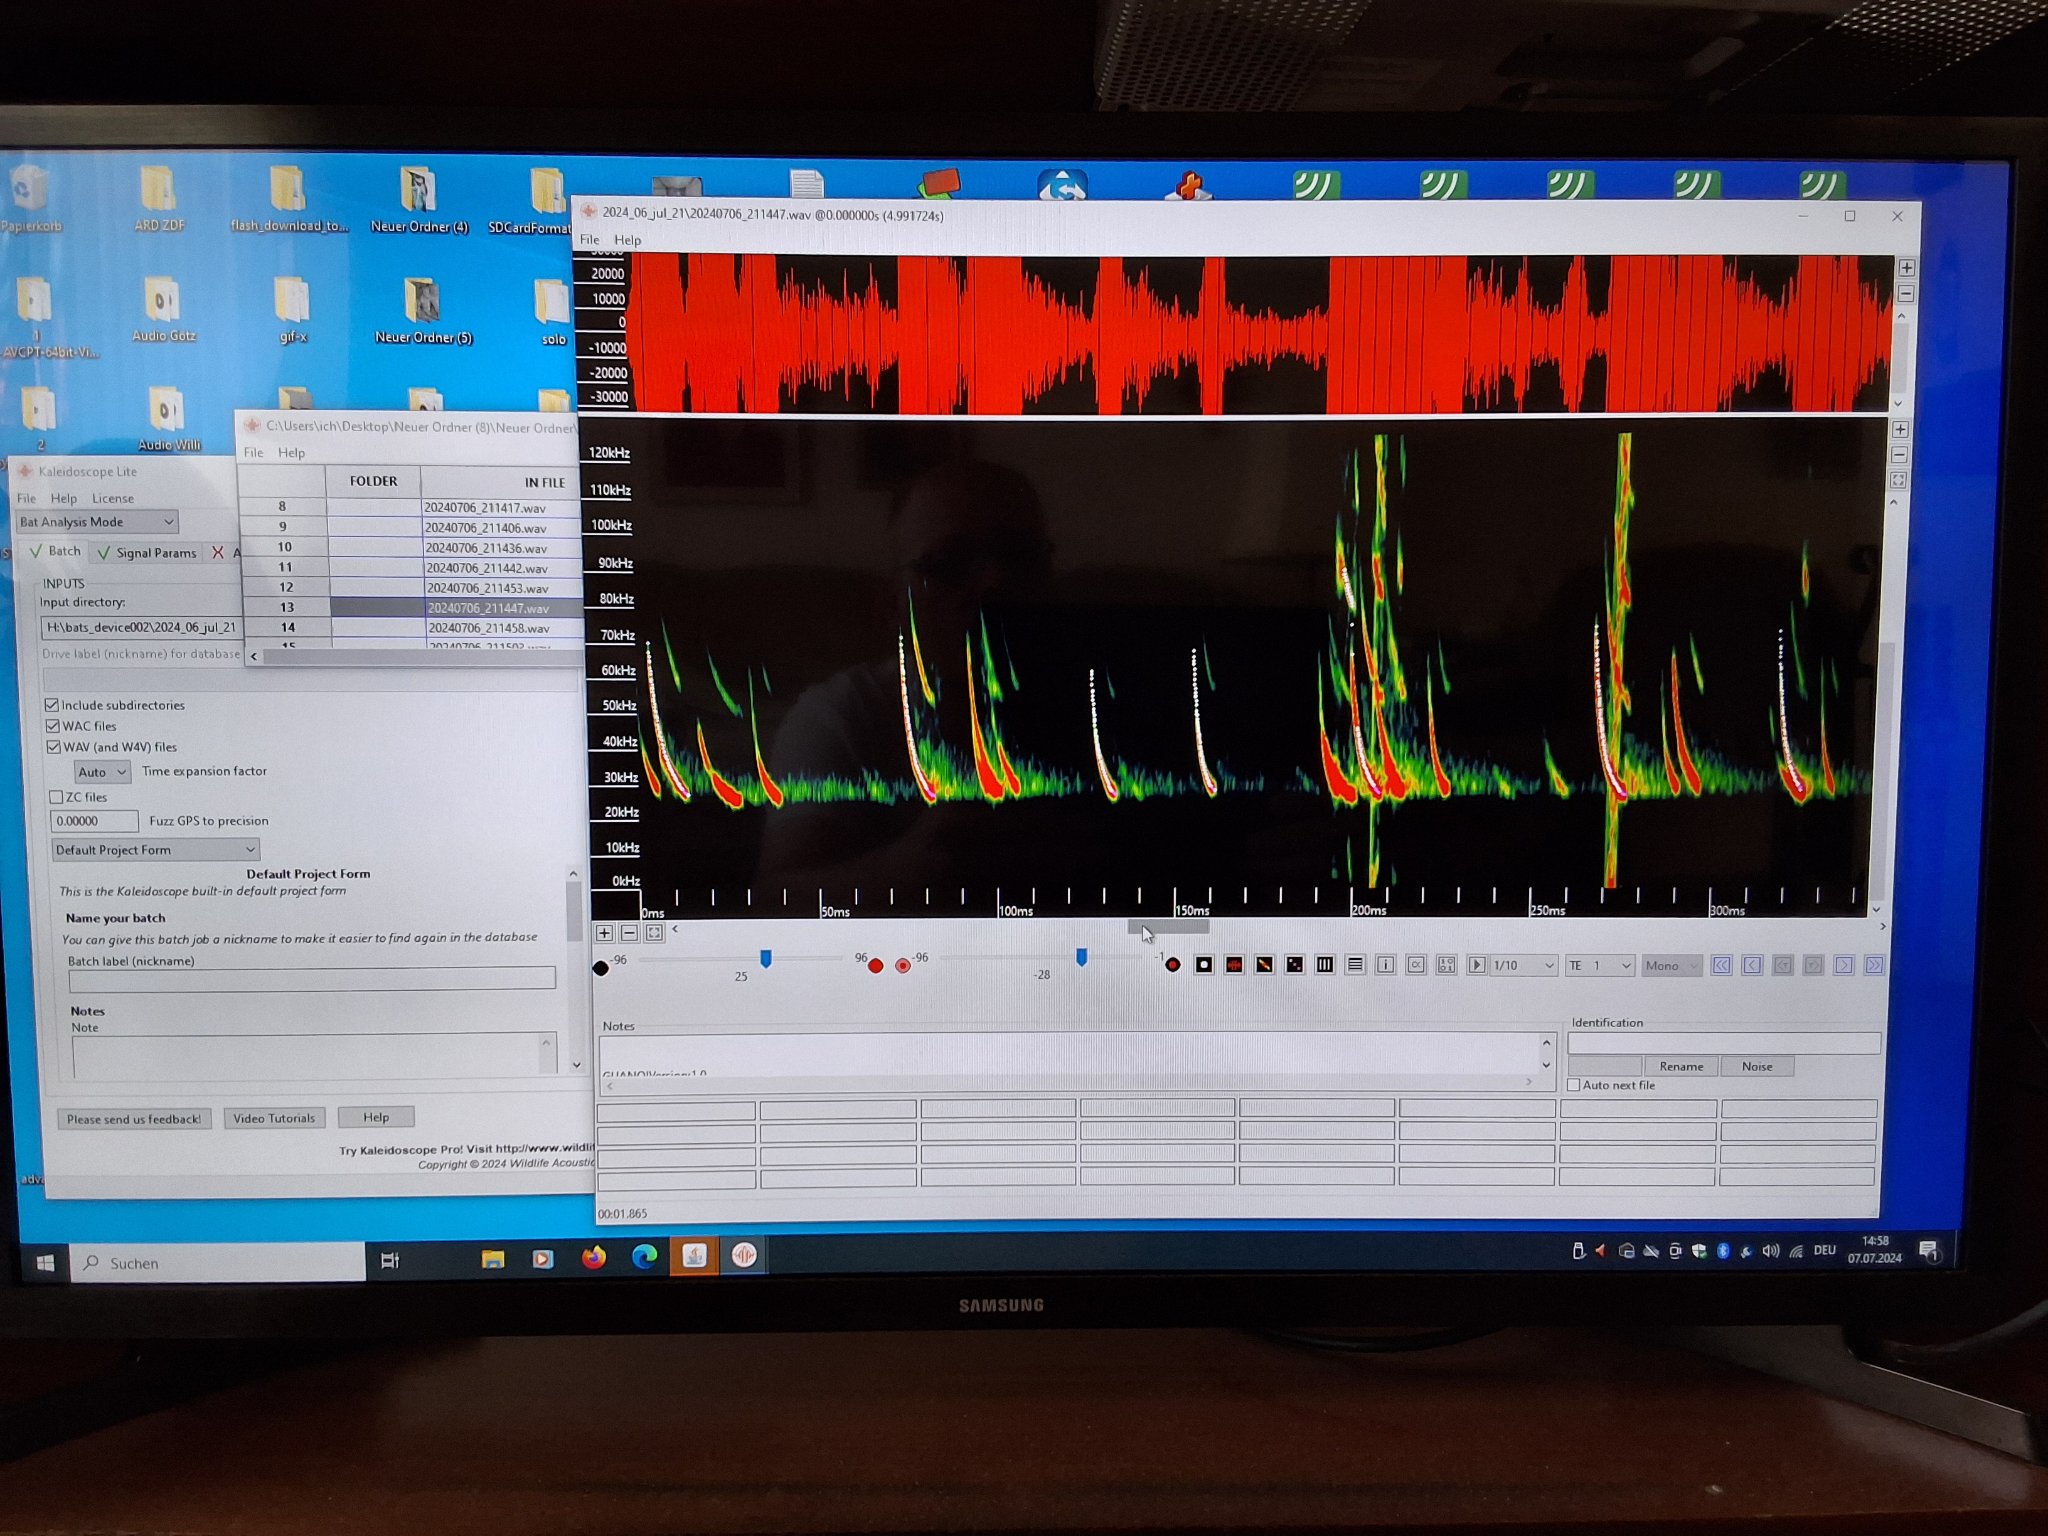Click the play audio button
Screen dimensions: 2048x1536
[1476, 965]
